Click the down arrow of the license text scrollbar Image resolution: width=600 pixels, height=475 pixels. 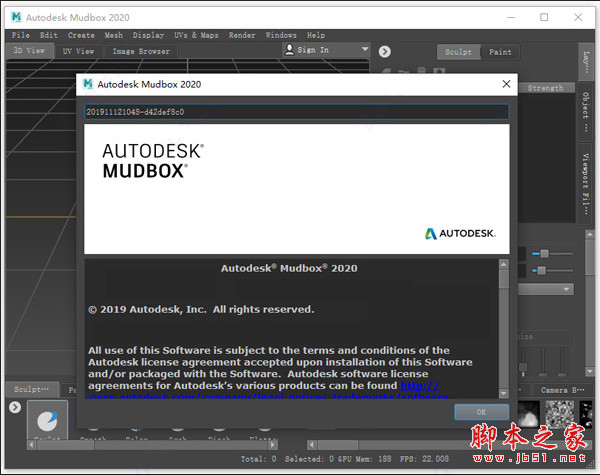504,393
